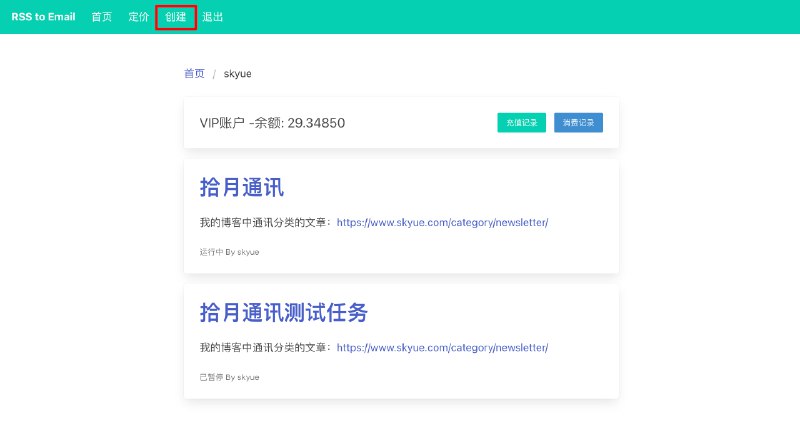
Task: Open the newsletter URL under 拾月通讯测试任务
Action: tap(442, 348)
